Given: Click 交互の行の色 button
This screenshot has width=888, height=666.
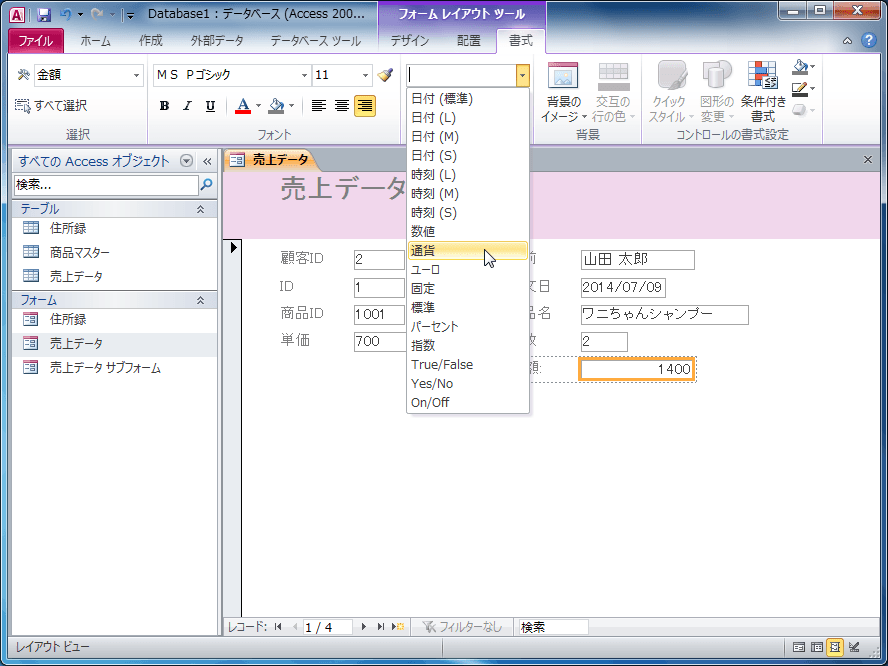Looking at the screenshot, I should [613, 92].
